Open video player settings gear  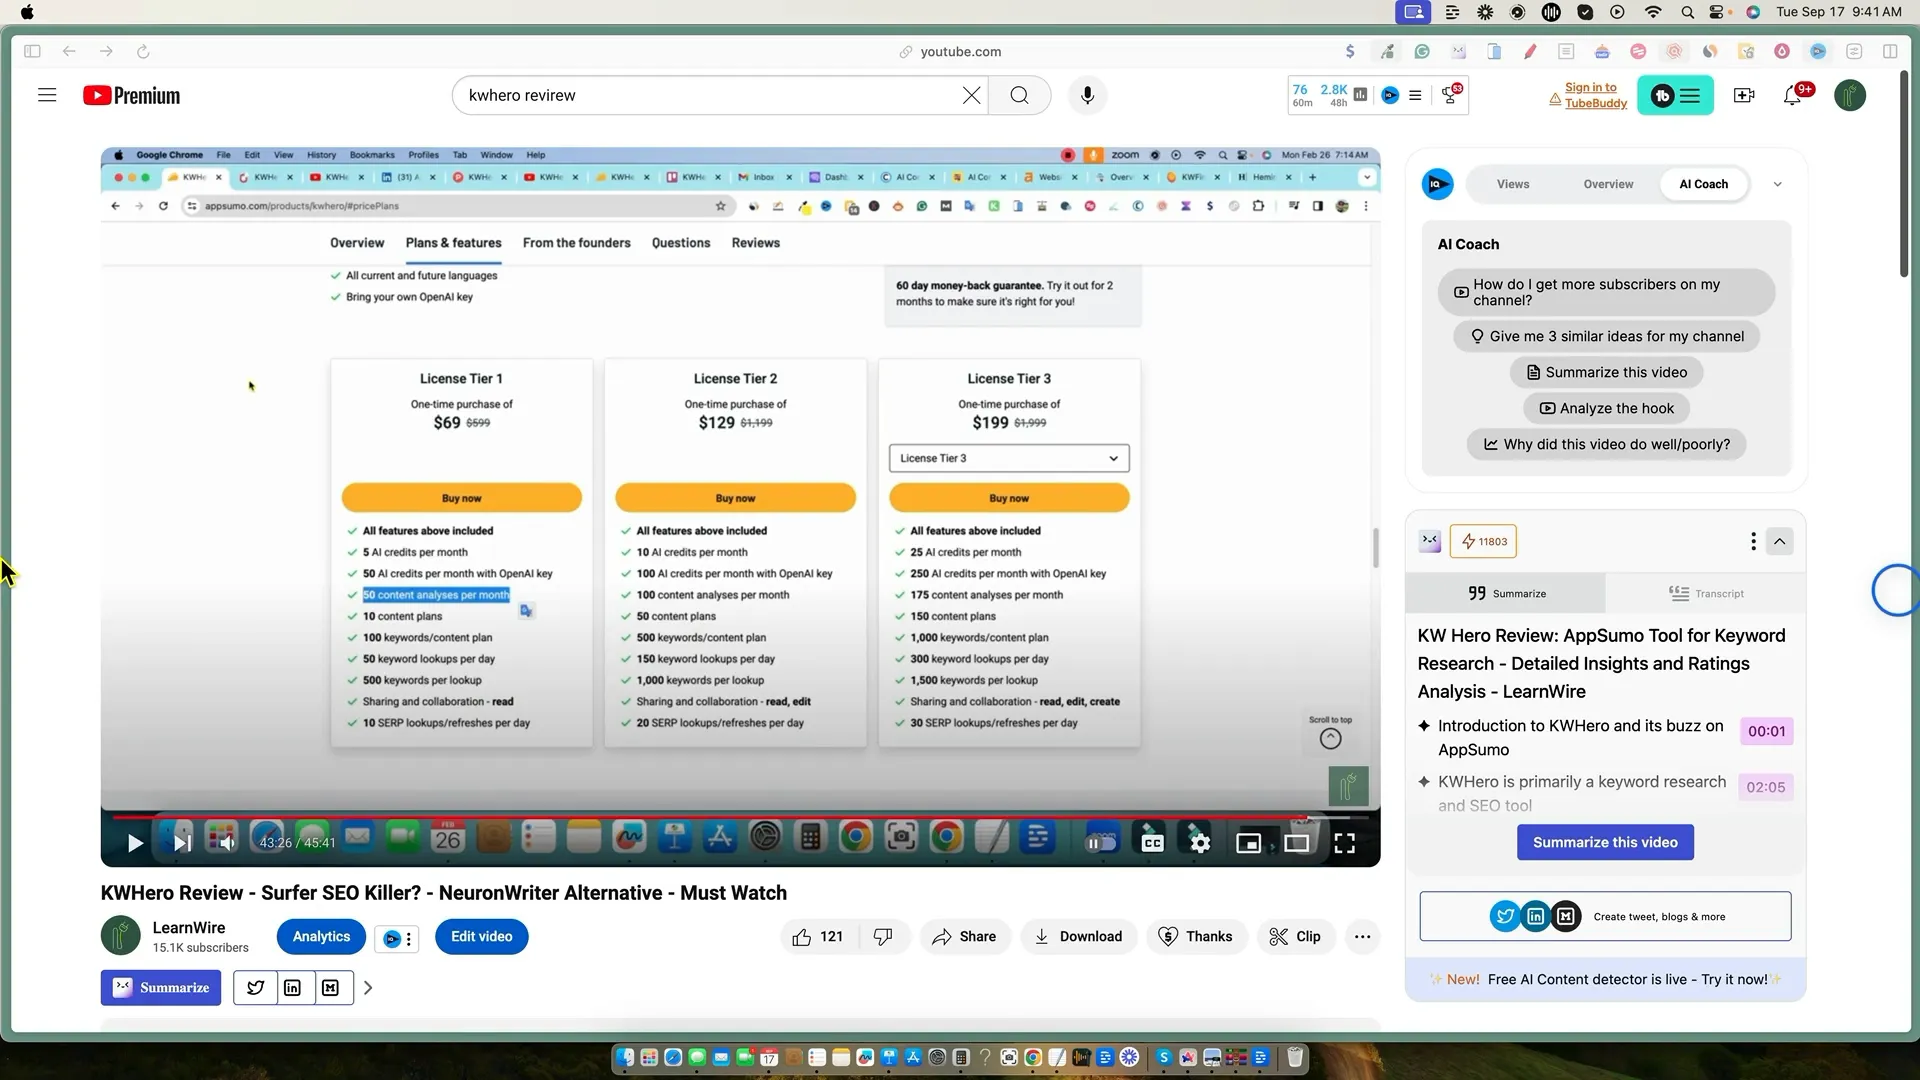click(1200, 843)
